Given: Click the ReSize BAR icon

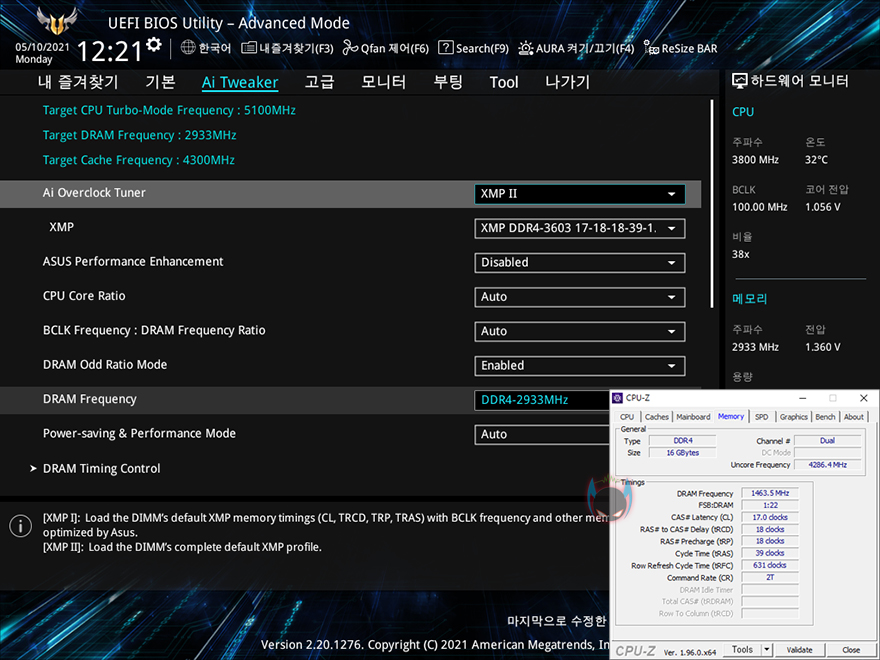Looking at the screenshot, I should (x=651, y=48).
